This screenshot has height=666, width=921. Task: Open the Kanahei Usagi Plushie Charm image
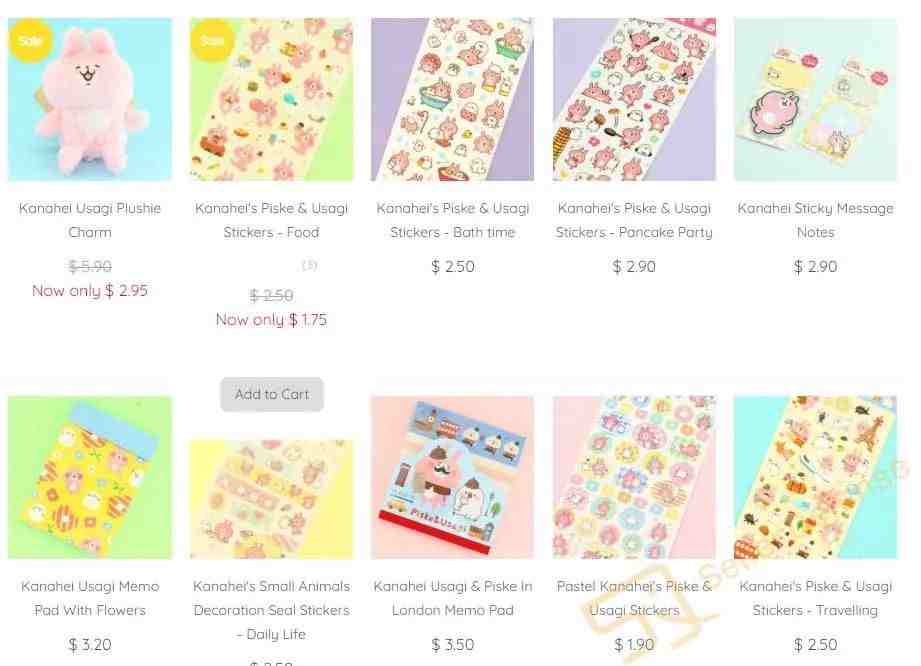[x=90, y=99]
